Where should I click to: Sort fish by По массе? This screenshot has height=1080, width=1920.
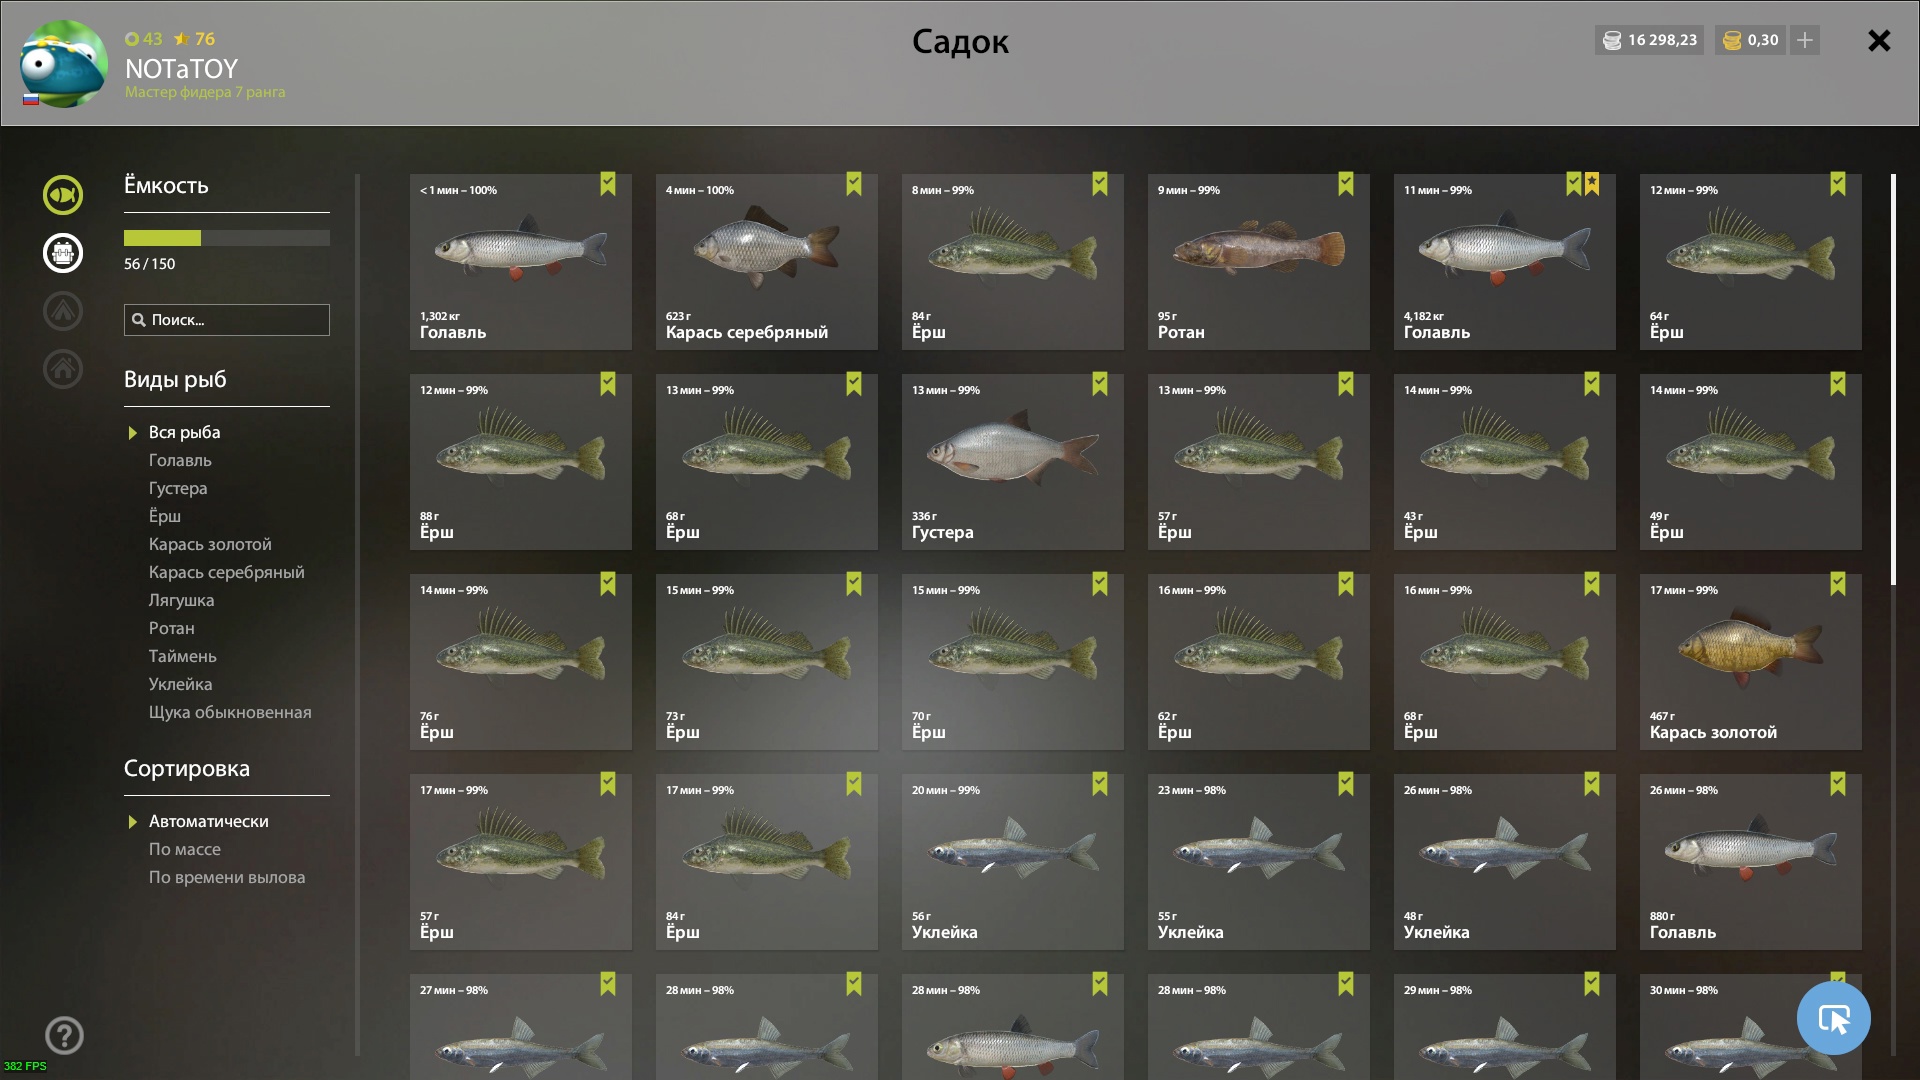[x=185, y=849]
